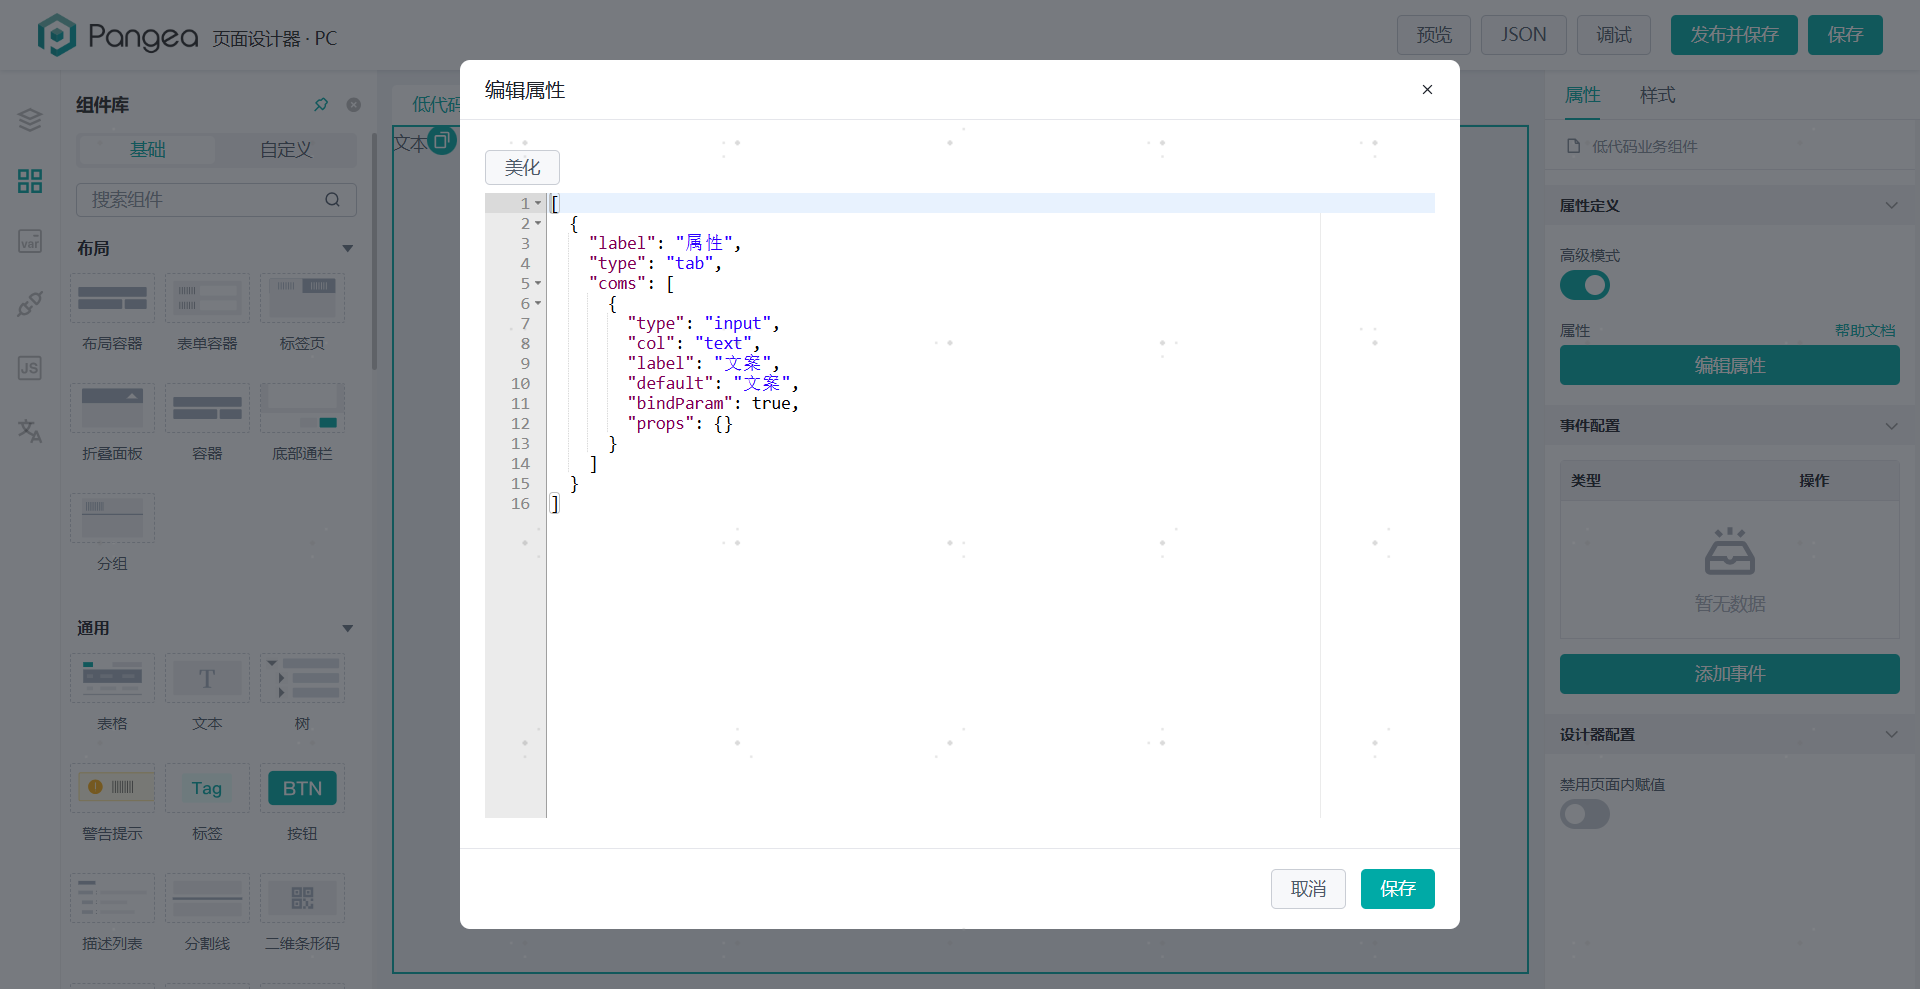Switch to the 基础 components tab
Viewport: 1920px width, 989px height.
click(x=147, y=150)
